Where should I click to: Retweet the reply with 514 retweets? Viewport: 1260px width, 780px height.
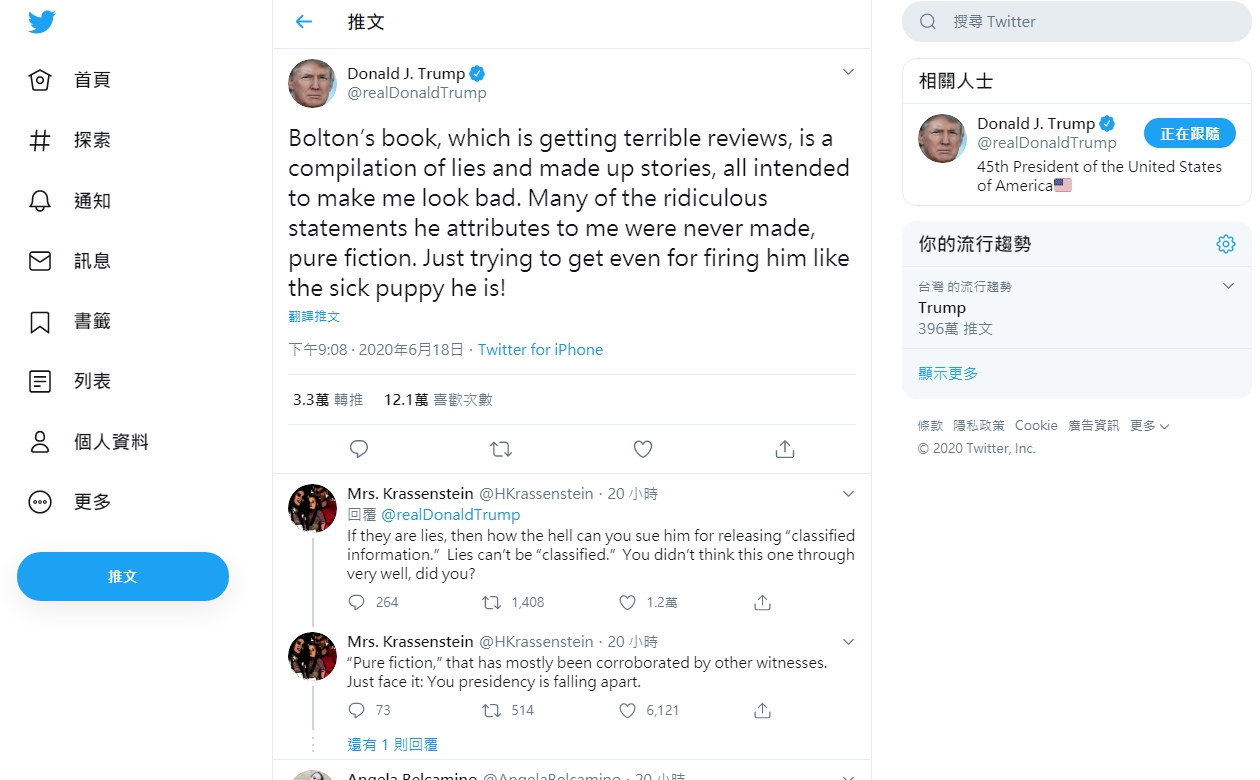pyautogui.click(x=491, y=710)
